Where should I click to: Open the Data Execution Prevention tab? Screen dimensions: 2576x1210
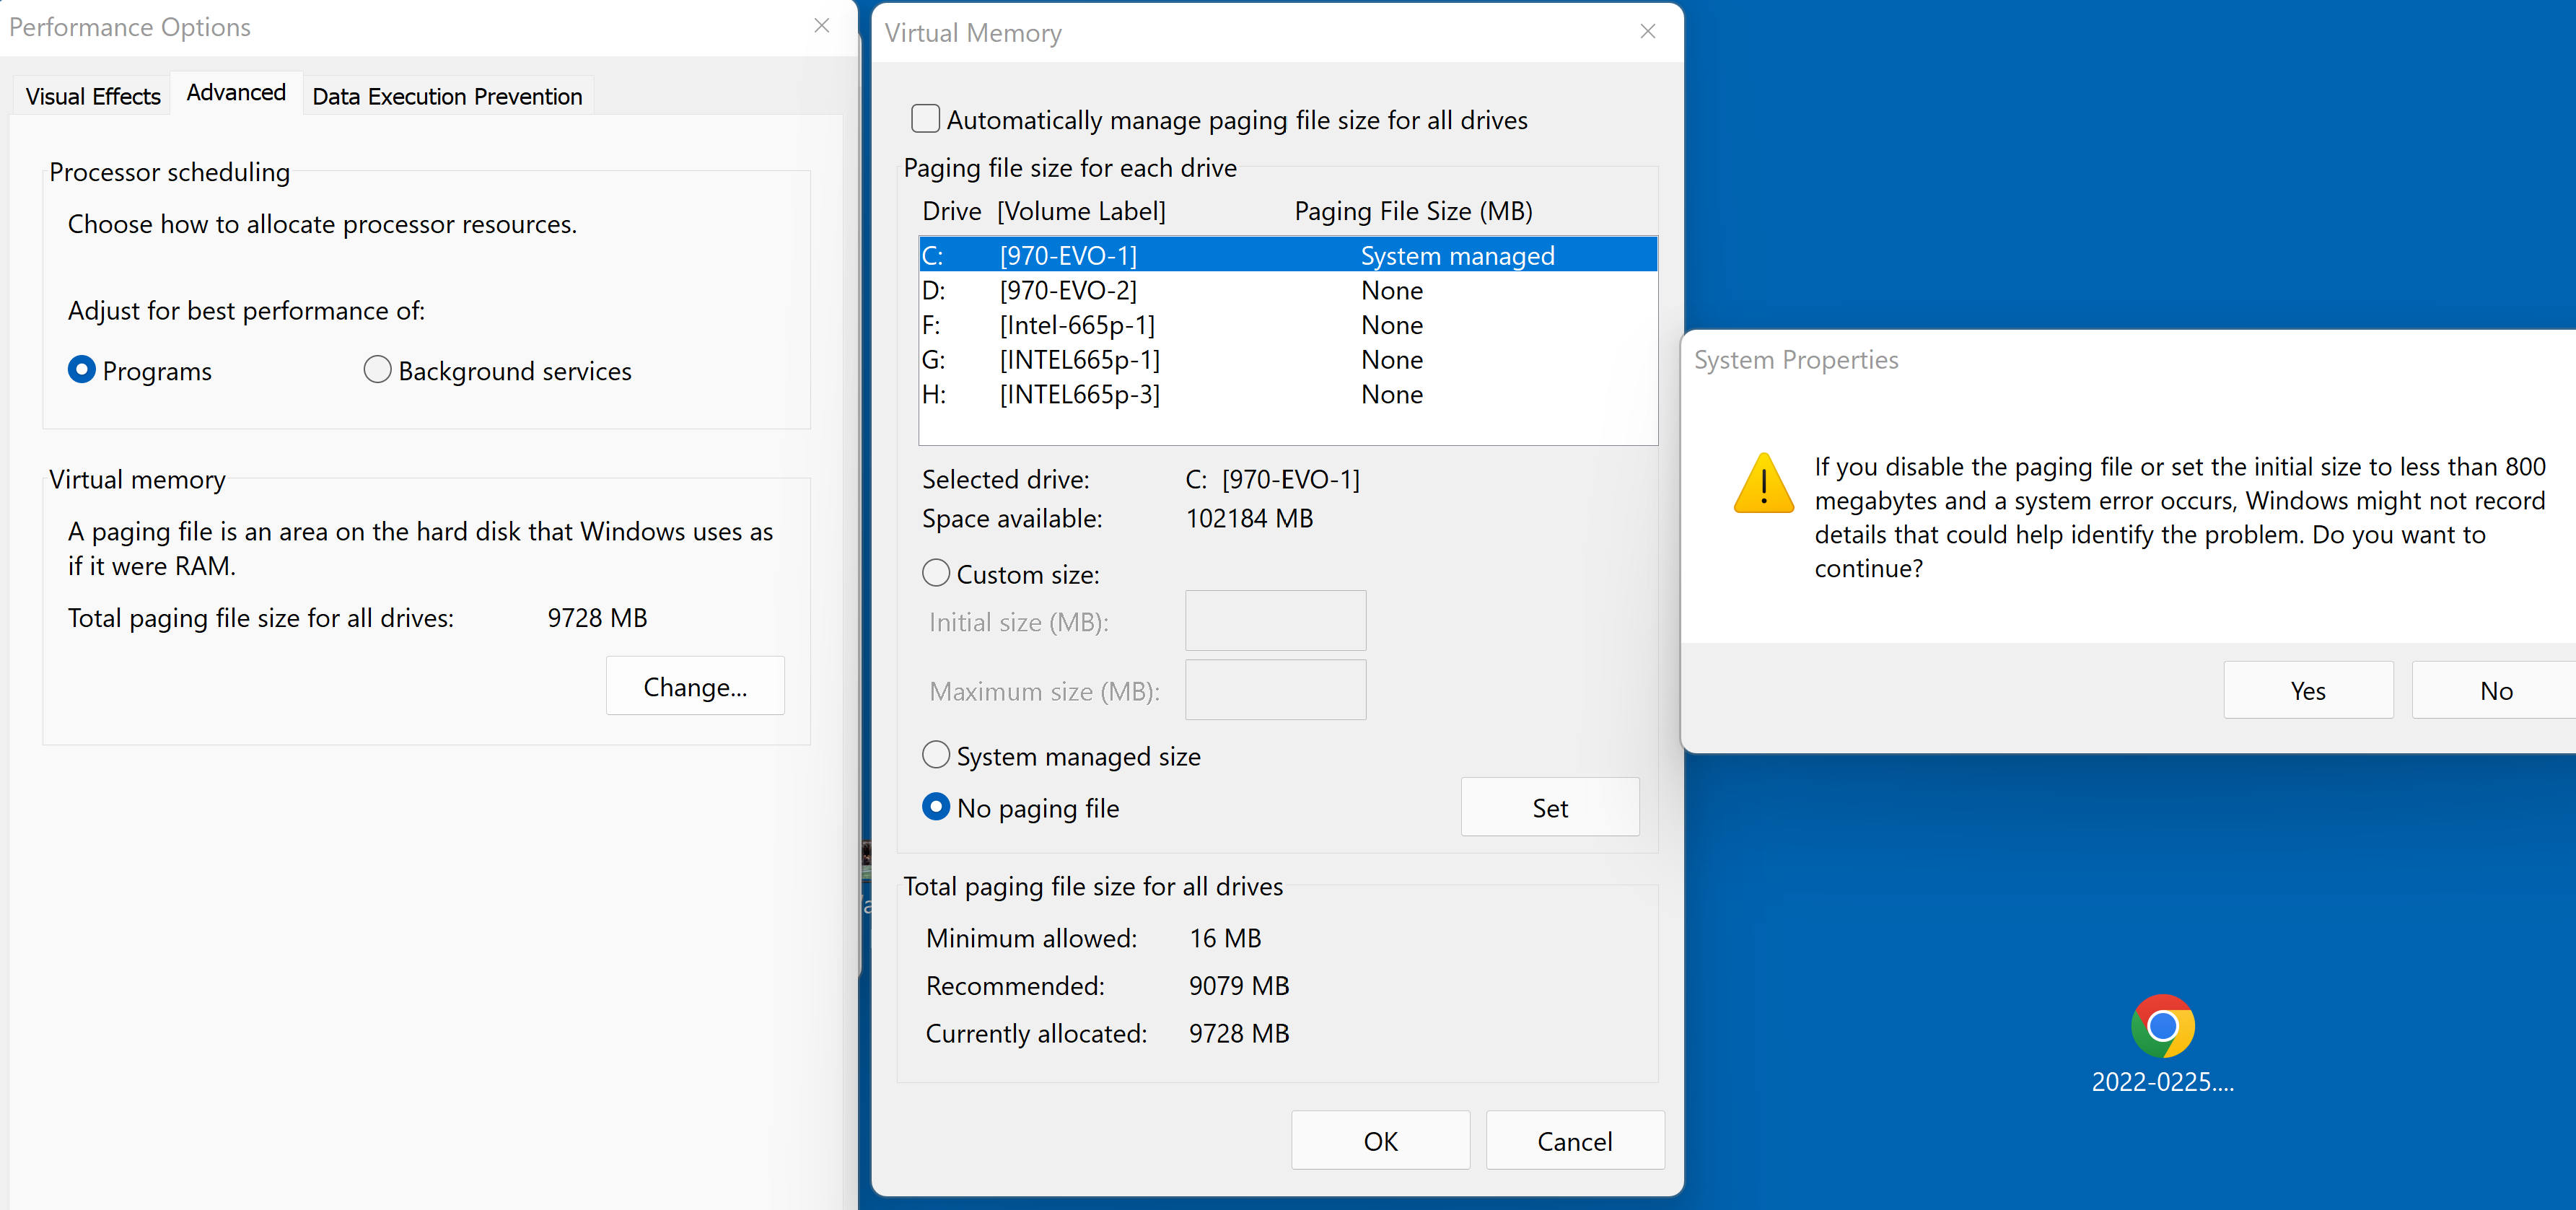(x=447, y=96)
